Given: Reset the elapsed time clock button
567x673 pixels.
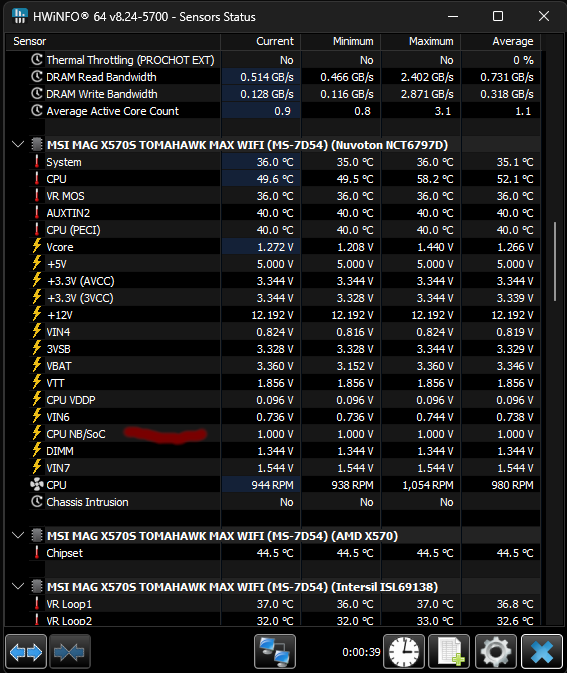Looking at the screenshot, I should [x=404, y=652].
